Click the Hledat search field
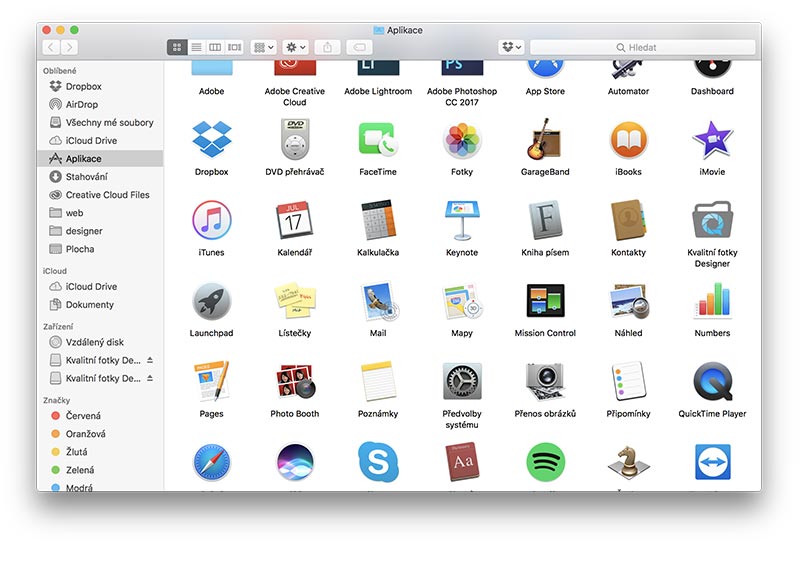800x568 pixels. 642,47
